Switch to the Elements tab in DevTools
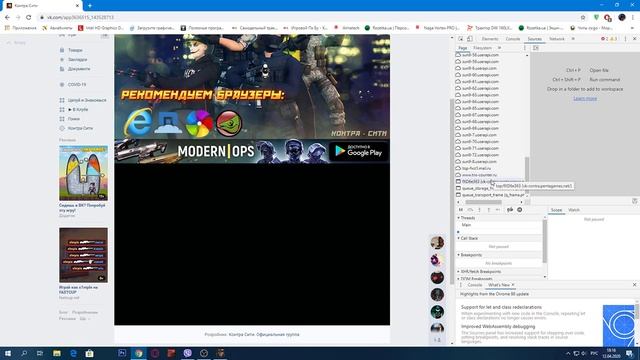Screen dimensions: 640x360 [490, 39]
